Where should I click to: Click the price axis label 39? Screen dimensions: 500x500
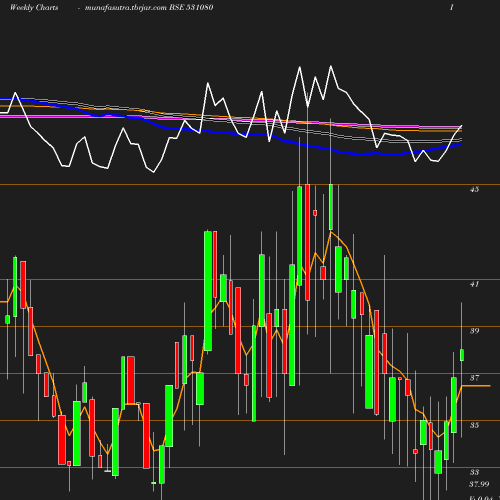[x=474, y=331]
